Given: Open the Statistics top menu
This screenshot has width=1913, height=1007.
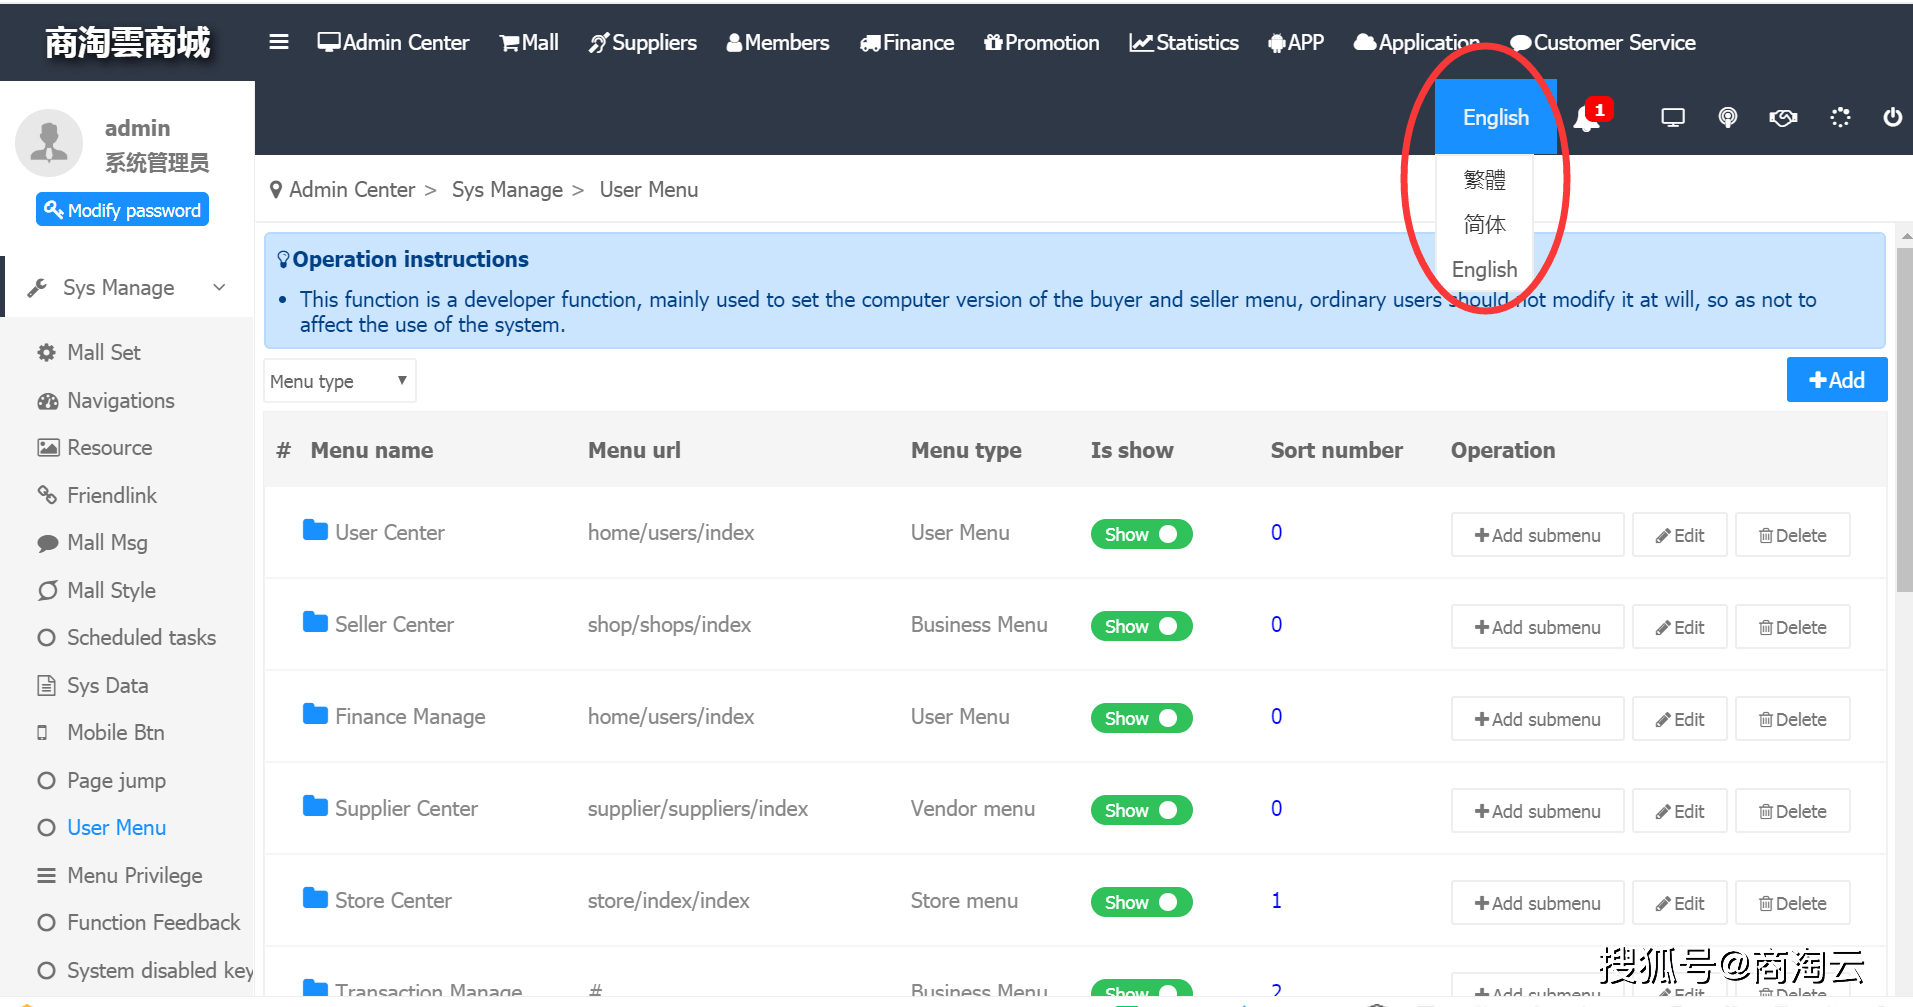Looking at the screenshot, I should 1184,42.
